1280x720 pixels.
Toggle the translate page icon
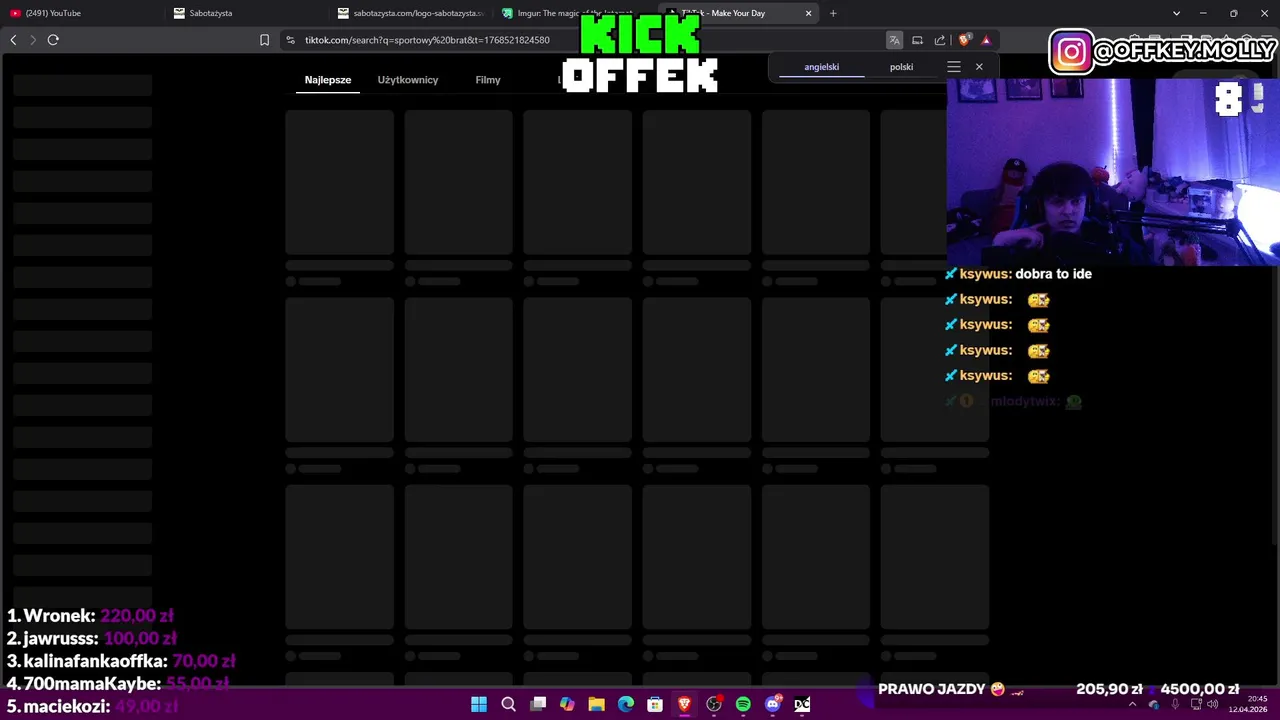pyautogui.click(x=894, y=40)
